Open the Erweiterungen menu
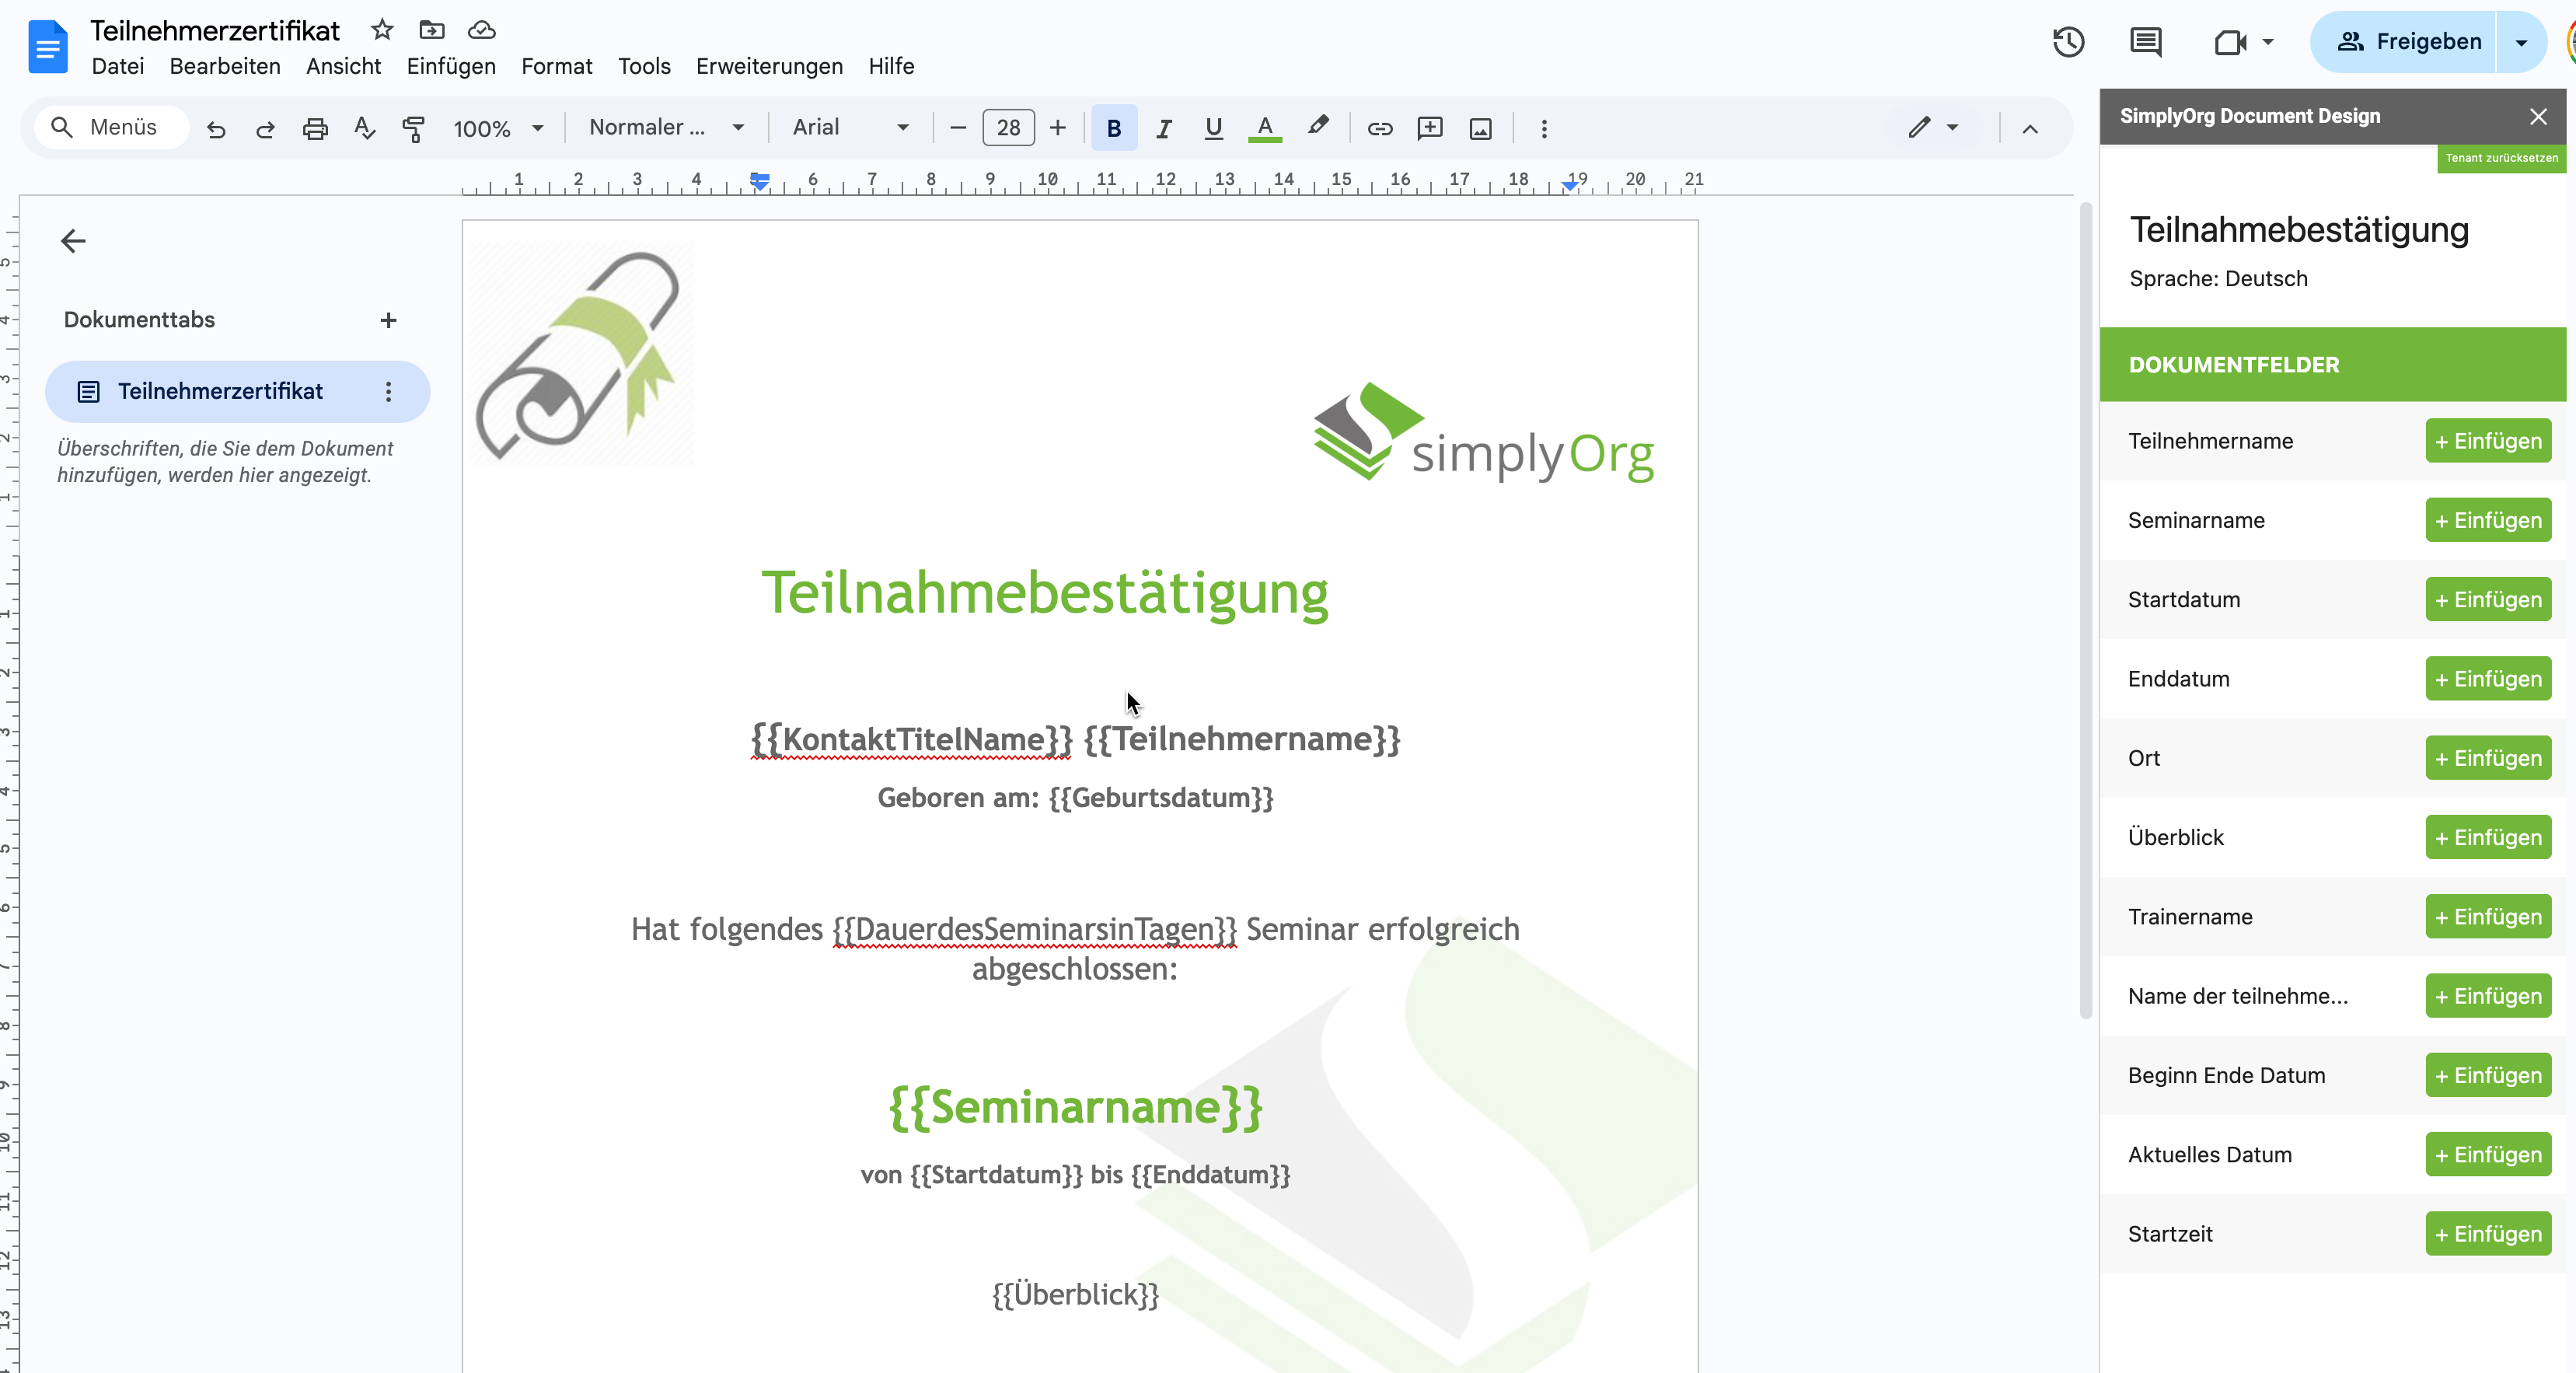 coord(768,66)
